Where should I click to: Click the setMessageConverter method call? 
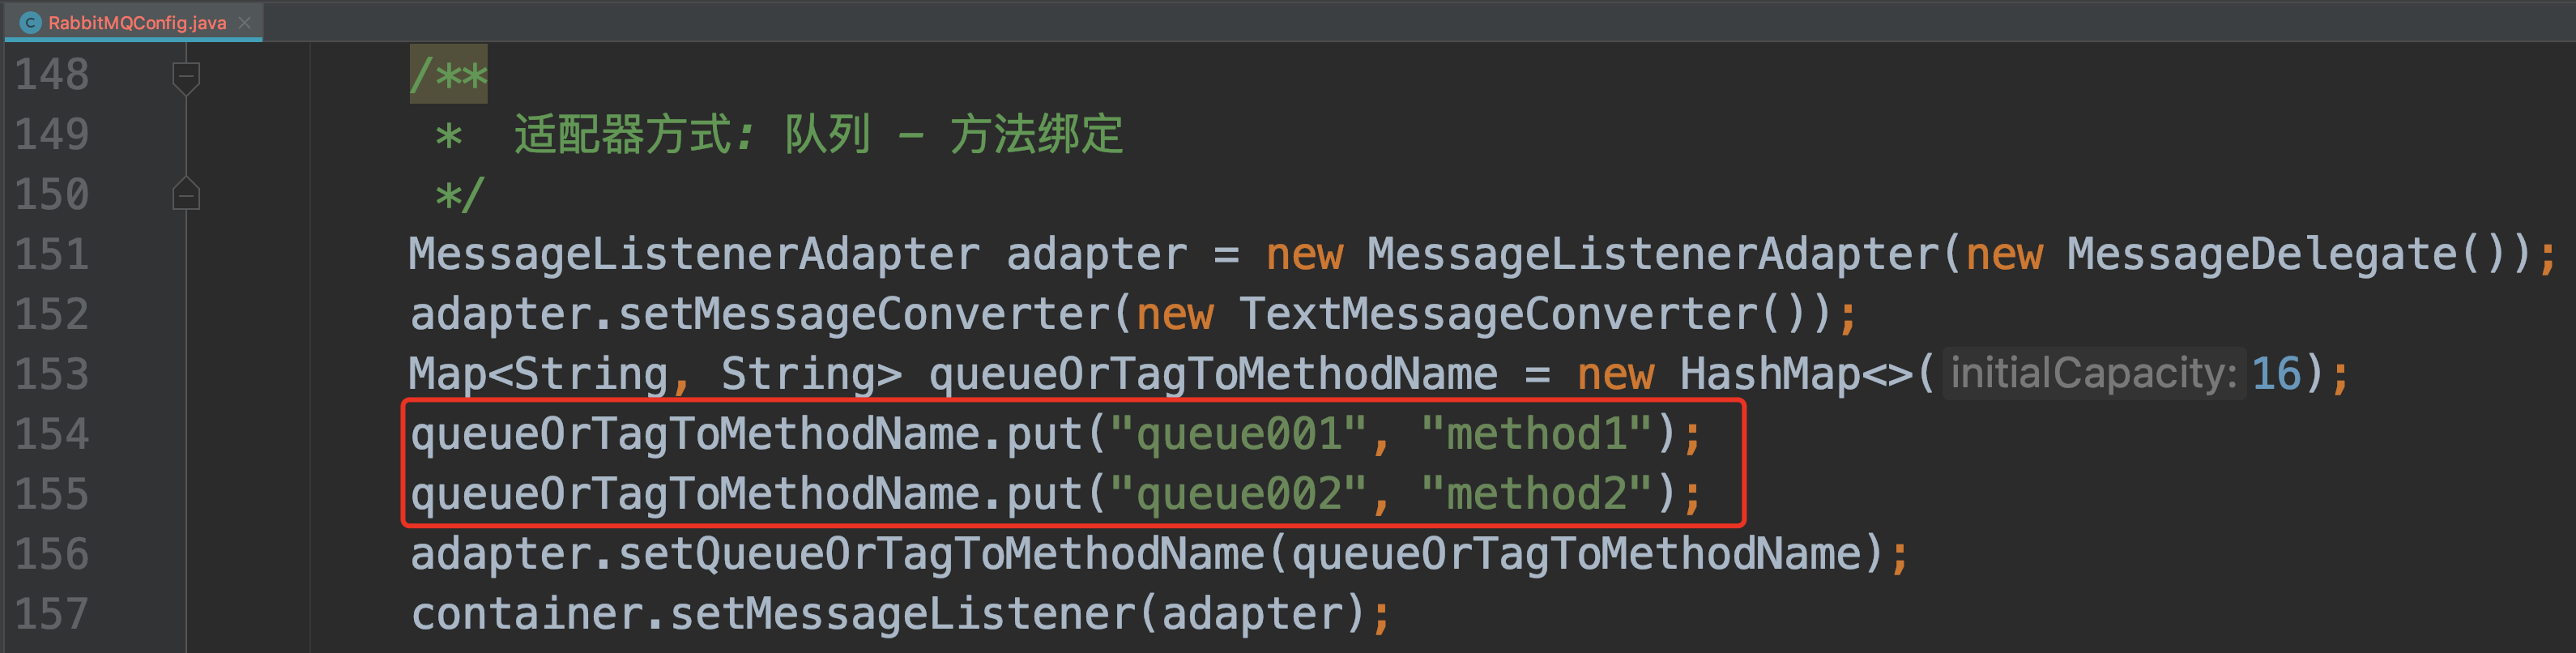coord(863,314)
